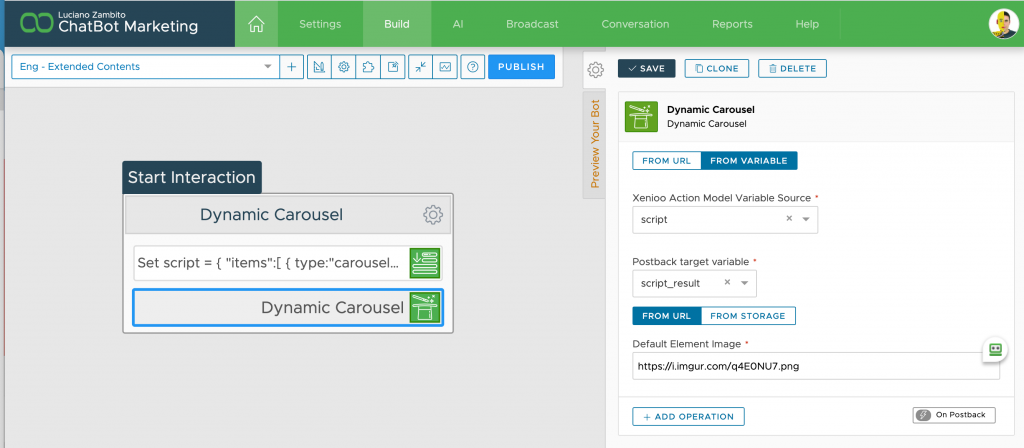Select the Dynamic Carousel action row

(x=288, y=307)
